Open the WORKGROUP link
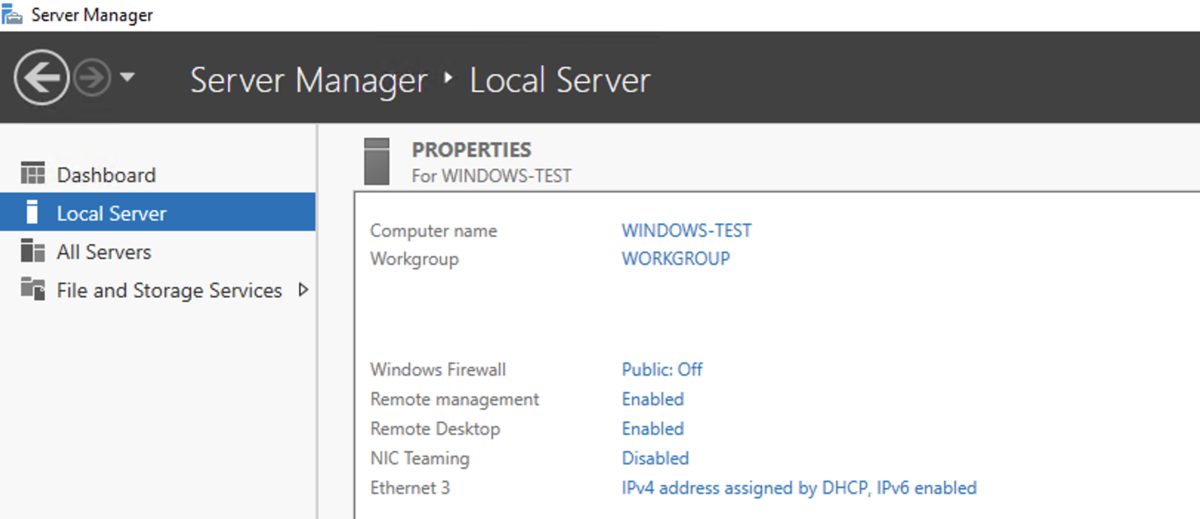 675,258
